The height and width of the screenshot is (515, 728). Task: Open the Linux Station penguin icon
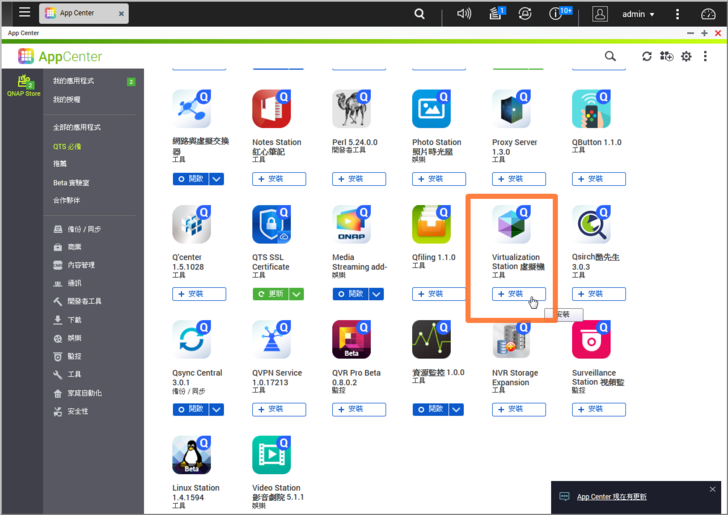[x=192, y=455]
